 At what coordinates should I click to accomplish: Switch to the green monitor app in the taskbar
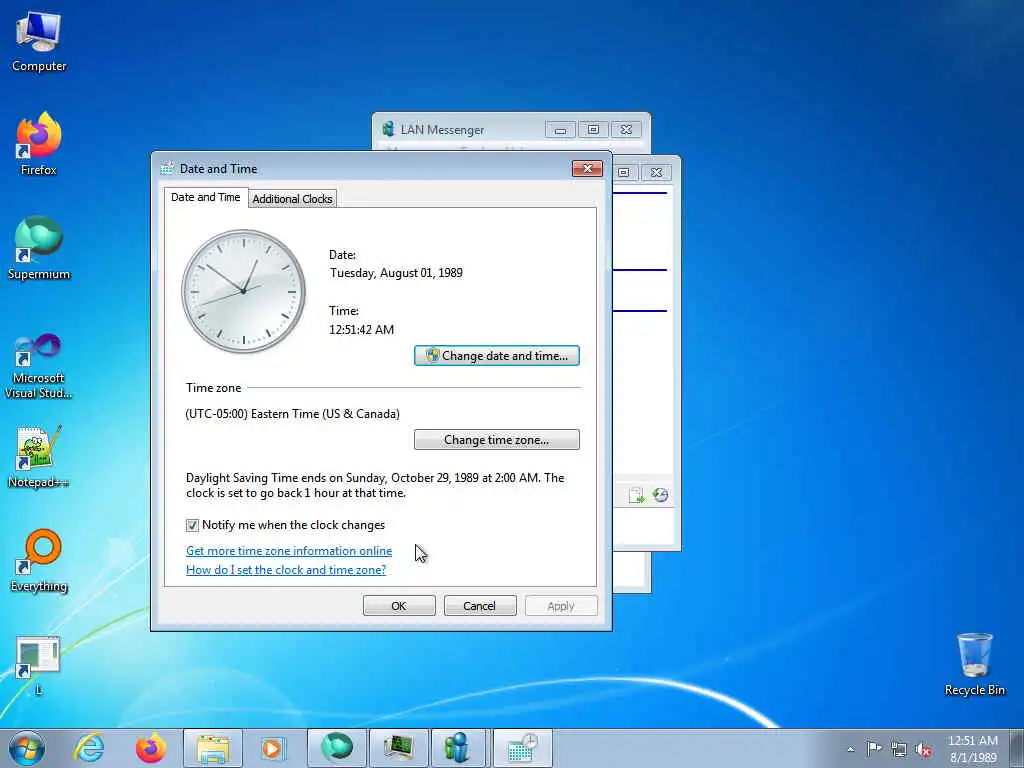(x=399, y=748)
